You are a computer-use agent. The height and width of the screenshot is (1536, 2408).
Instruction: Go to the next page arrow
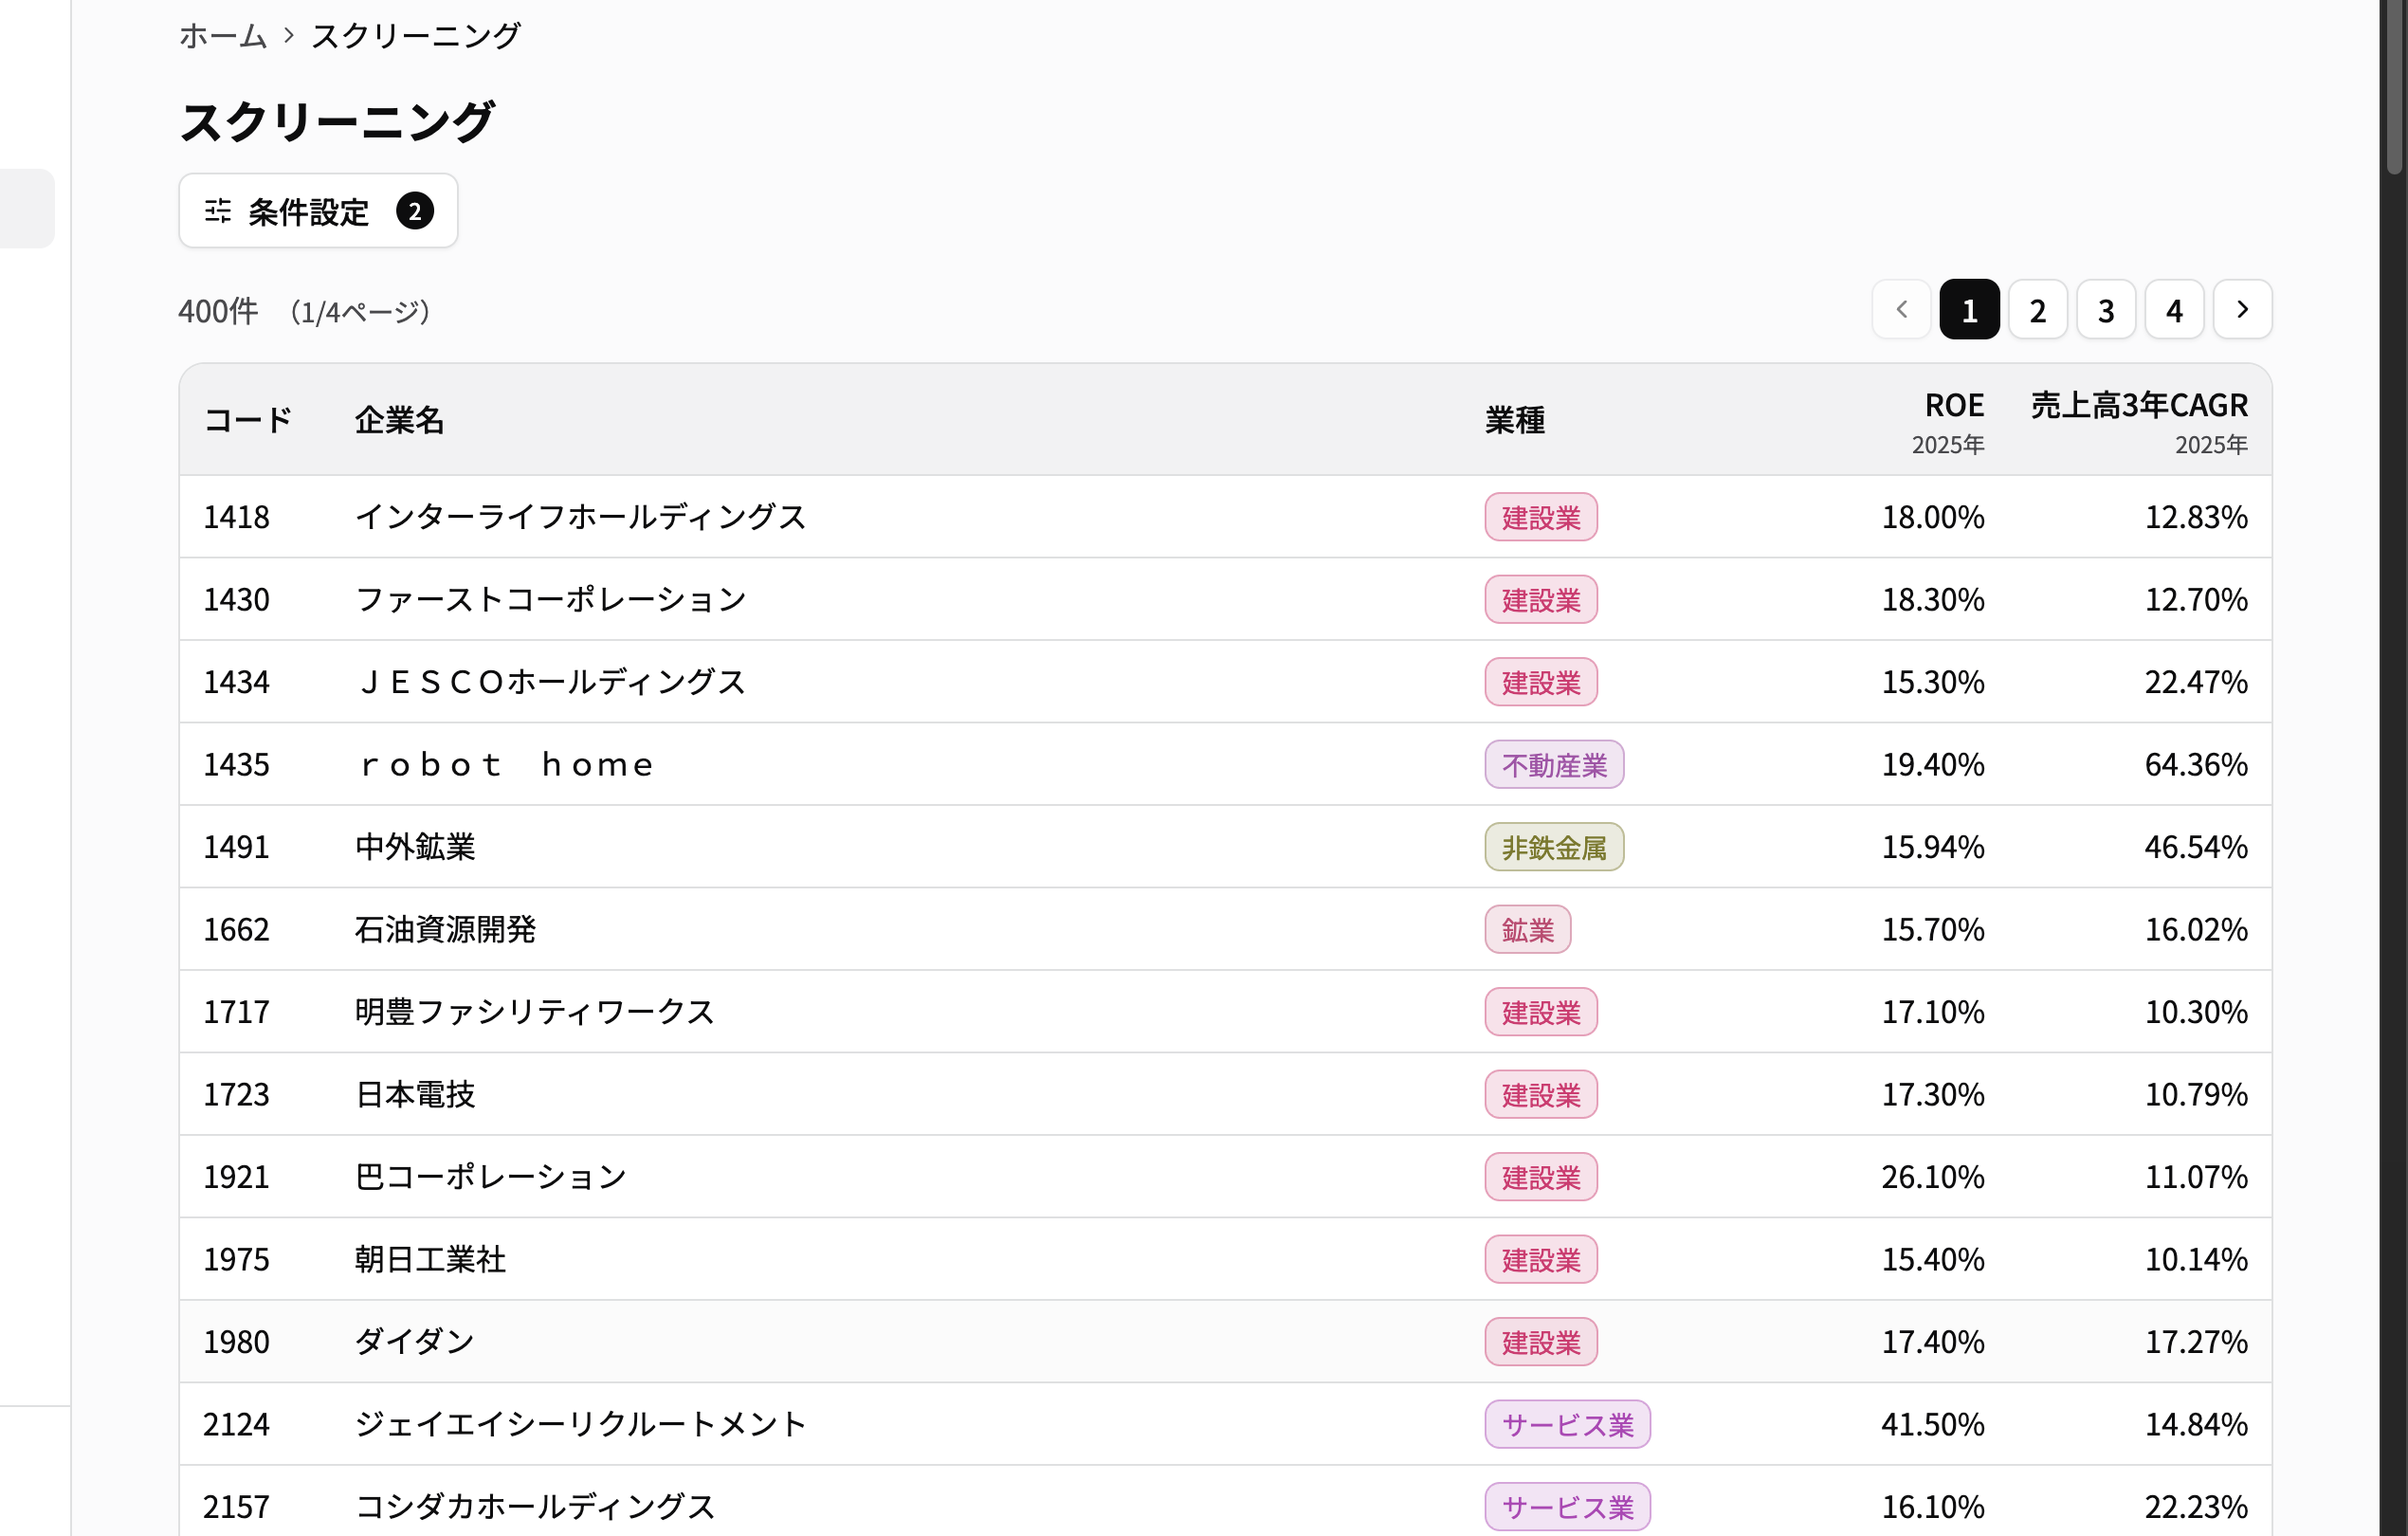[x=2242, y=310]
